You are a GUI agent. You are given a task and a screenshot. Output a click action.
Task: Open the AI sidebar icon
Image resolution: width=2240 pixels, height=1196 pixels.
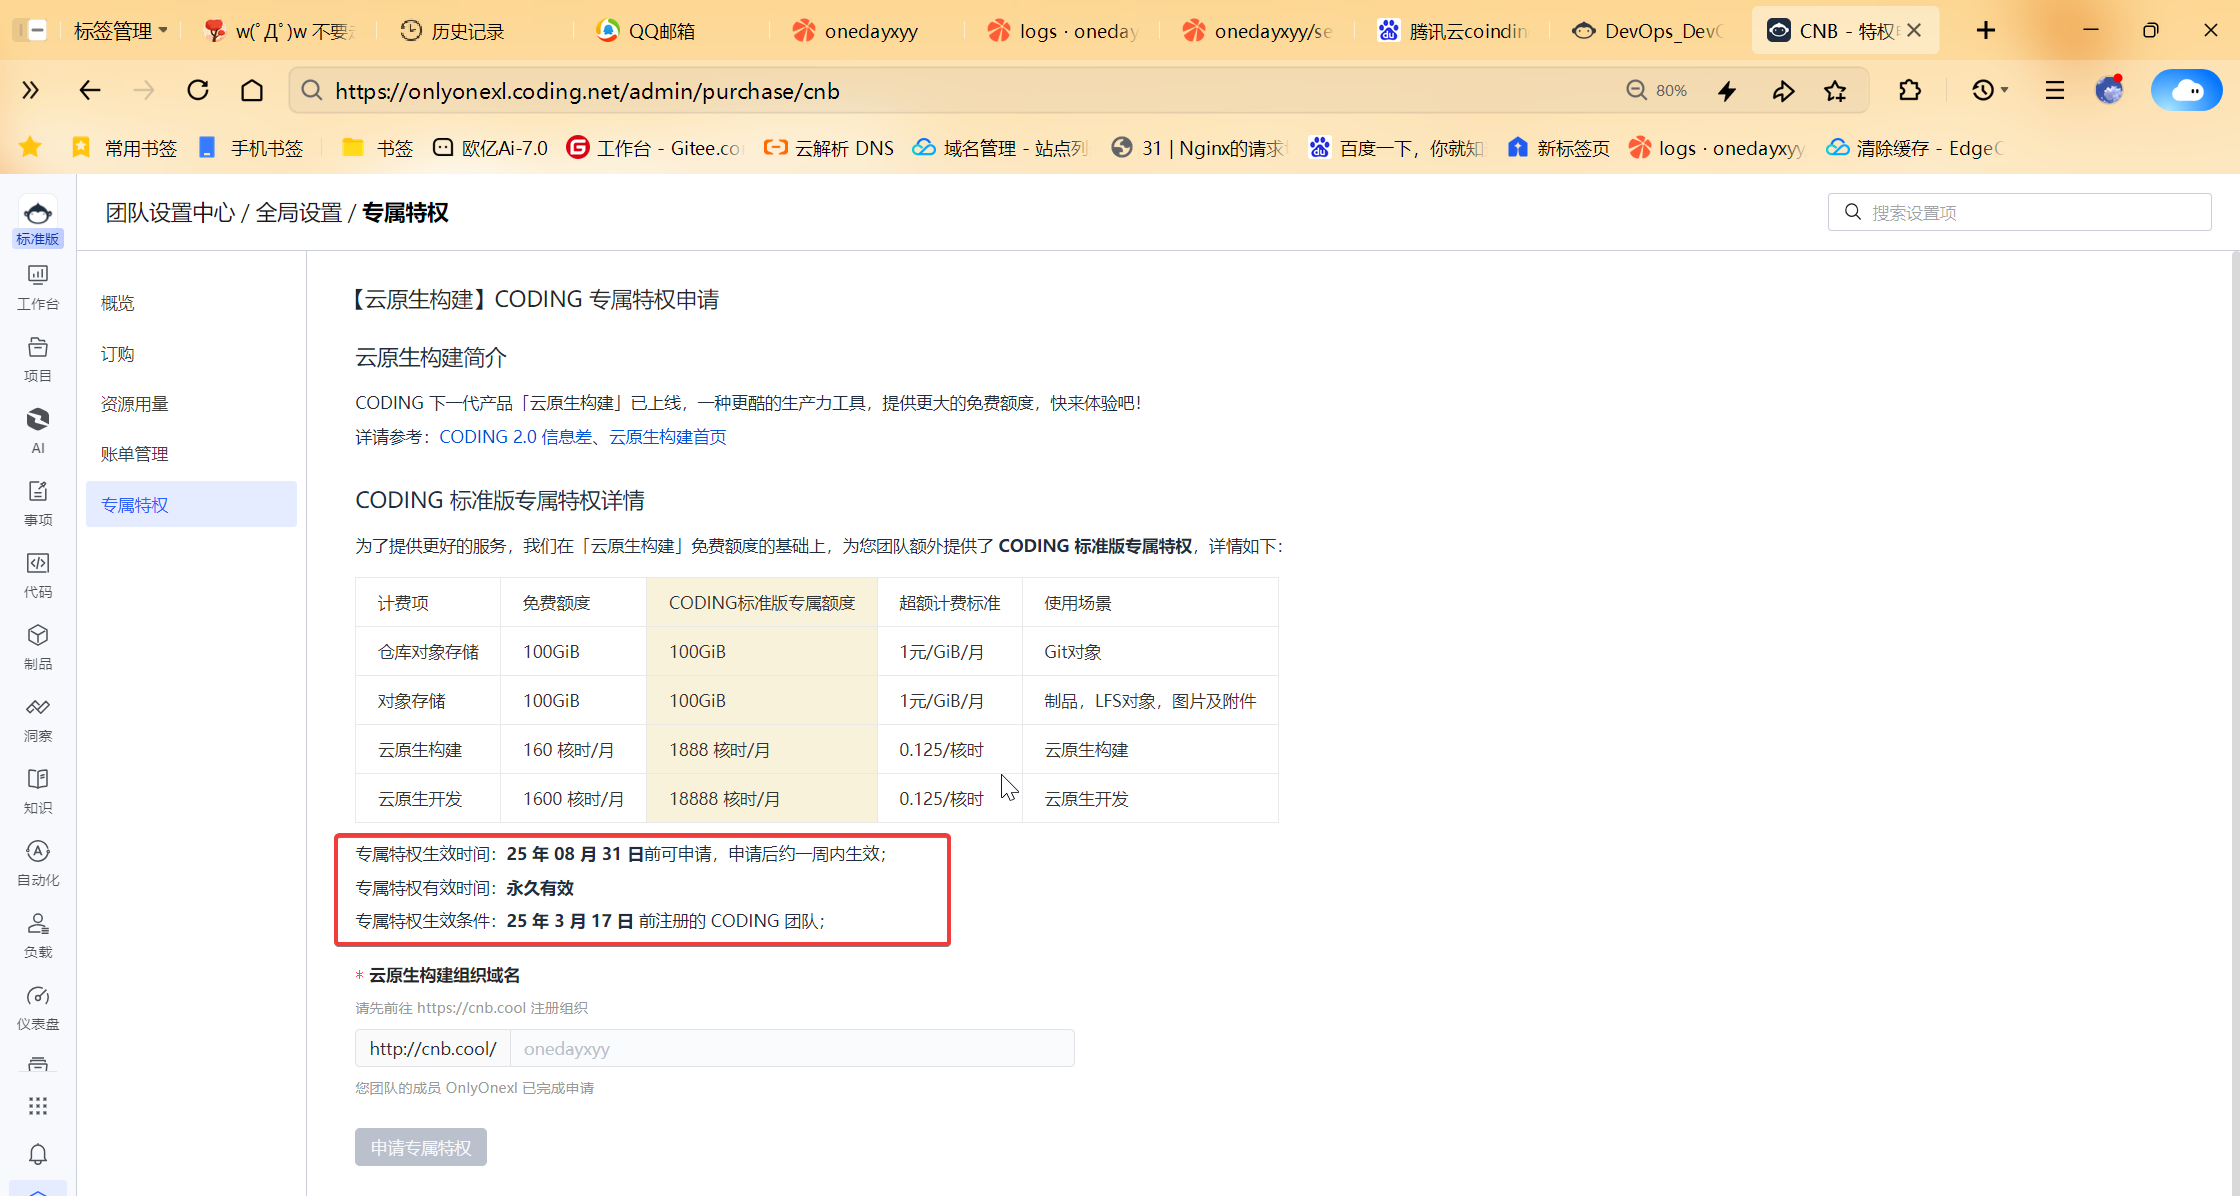38,431
